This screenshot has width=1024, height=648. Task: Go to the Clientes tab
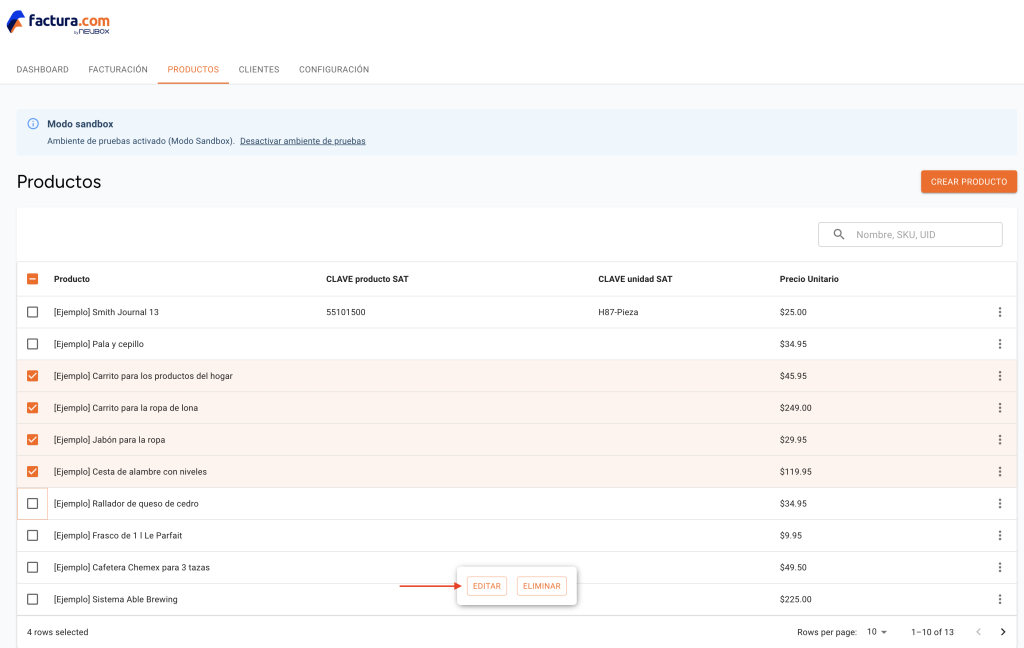click(x=259, y=69)
